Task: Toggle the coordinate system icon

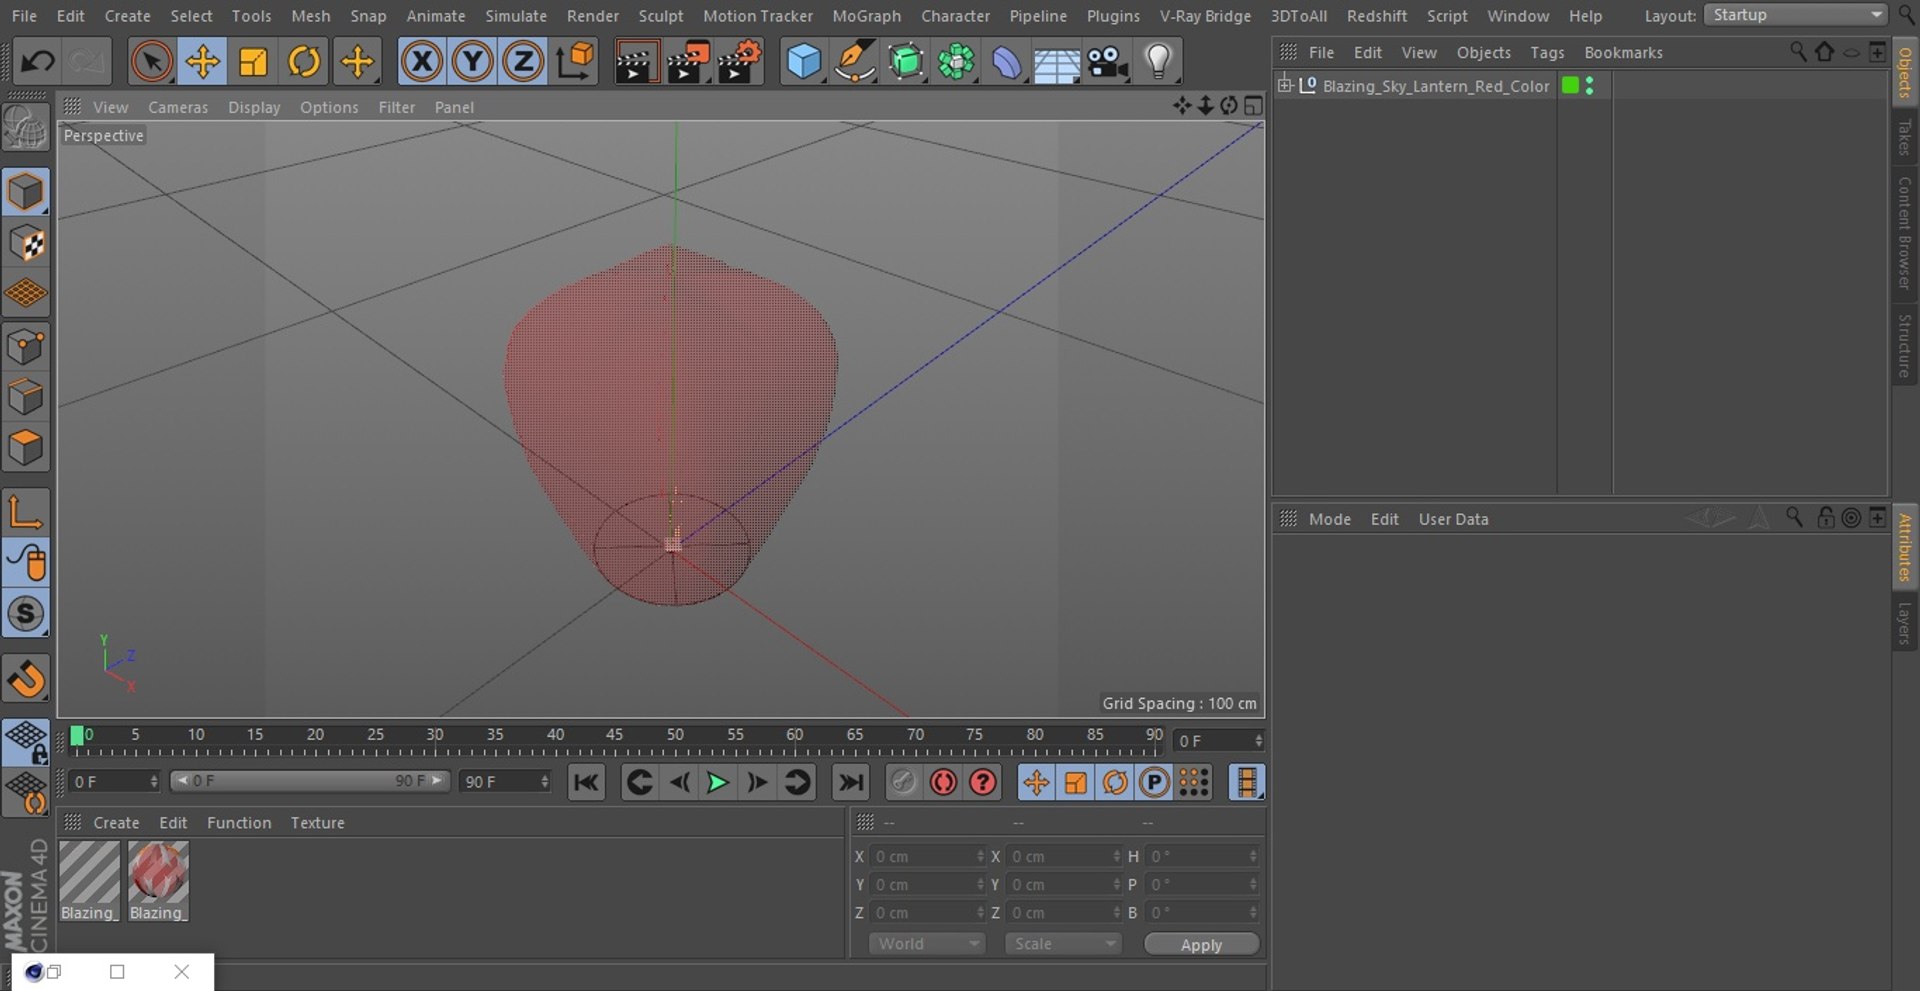Action: (575, 61)
